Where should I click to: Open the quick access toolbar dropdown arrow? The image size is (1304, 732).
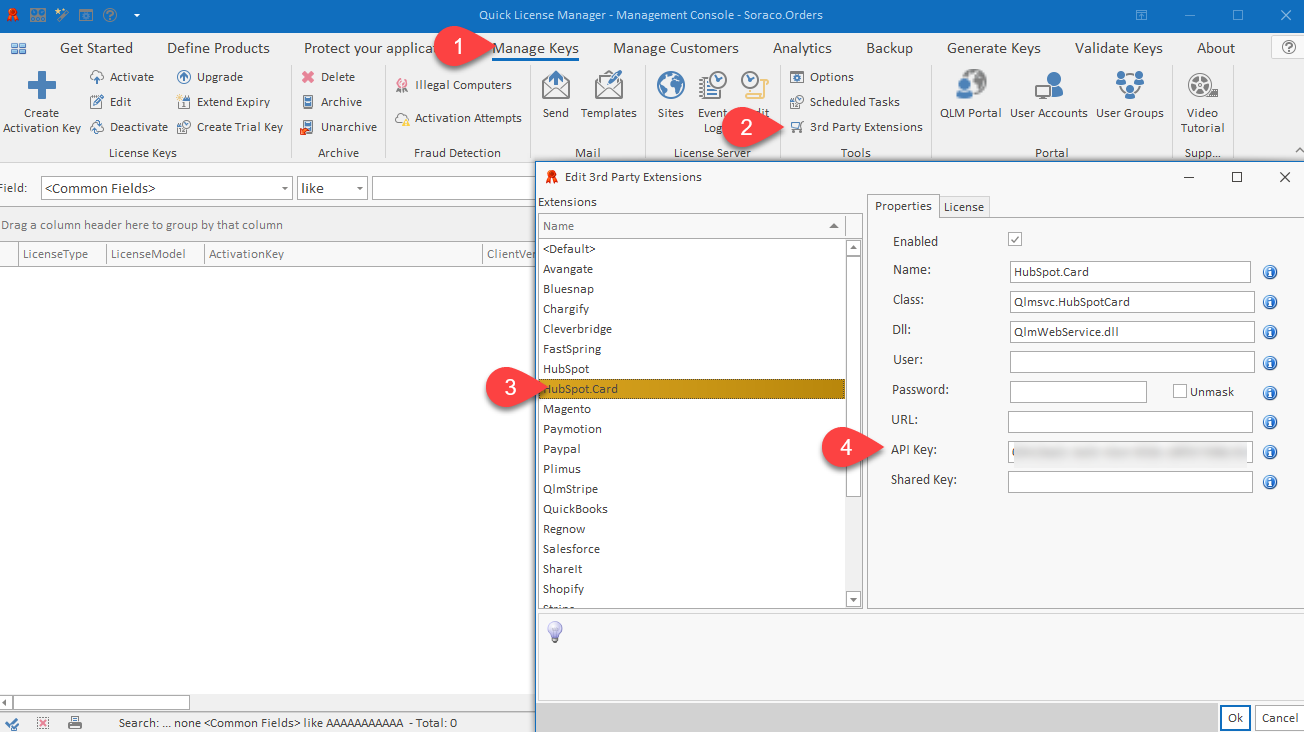point(137,15)
